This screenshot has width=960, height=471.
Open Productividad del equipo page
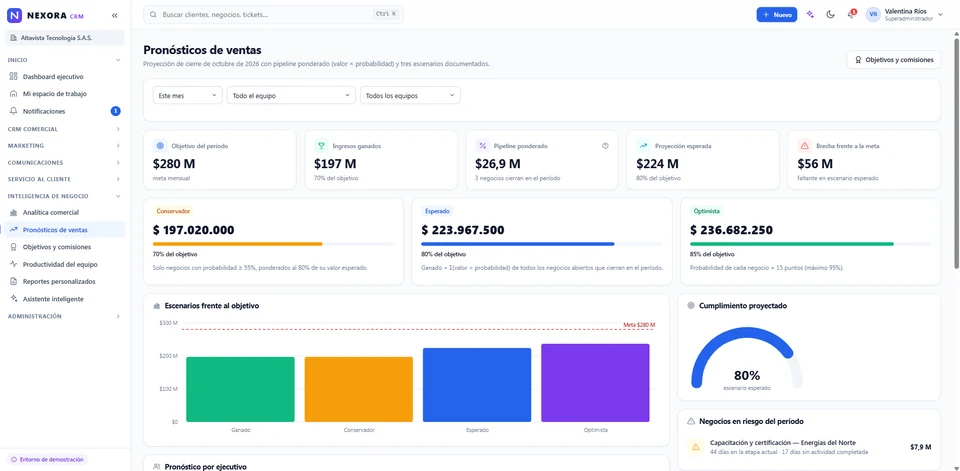pos(65,264)
